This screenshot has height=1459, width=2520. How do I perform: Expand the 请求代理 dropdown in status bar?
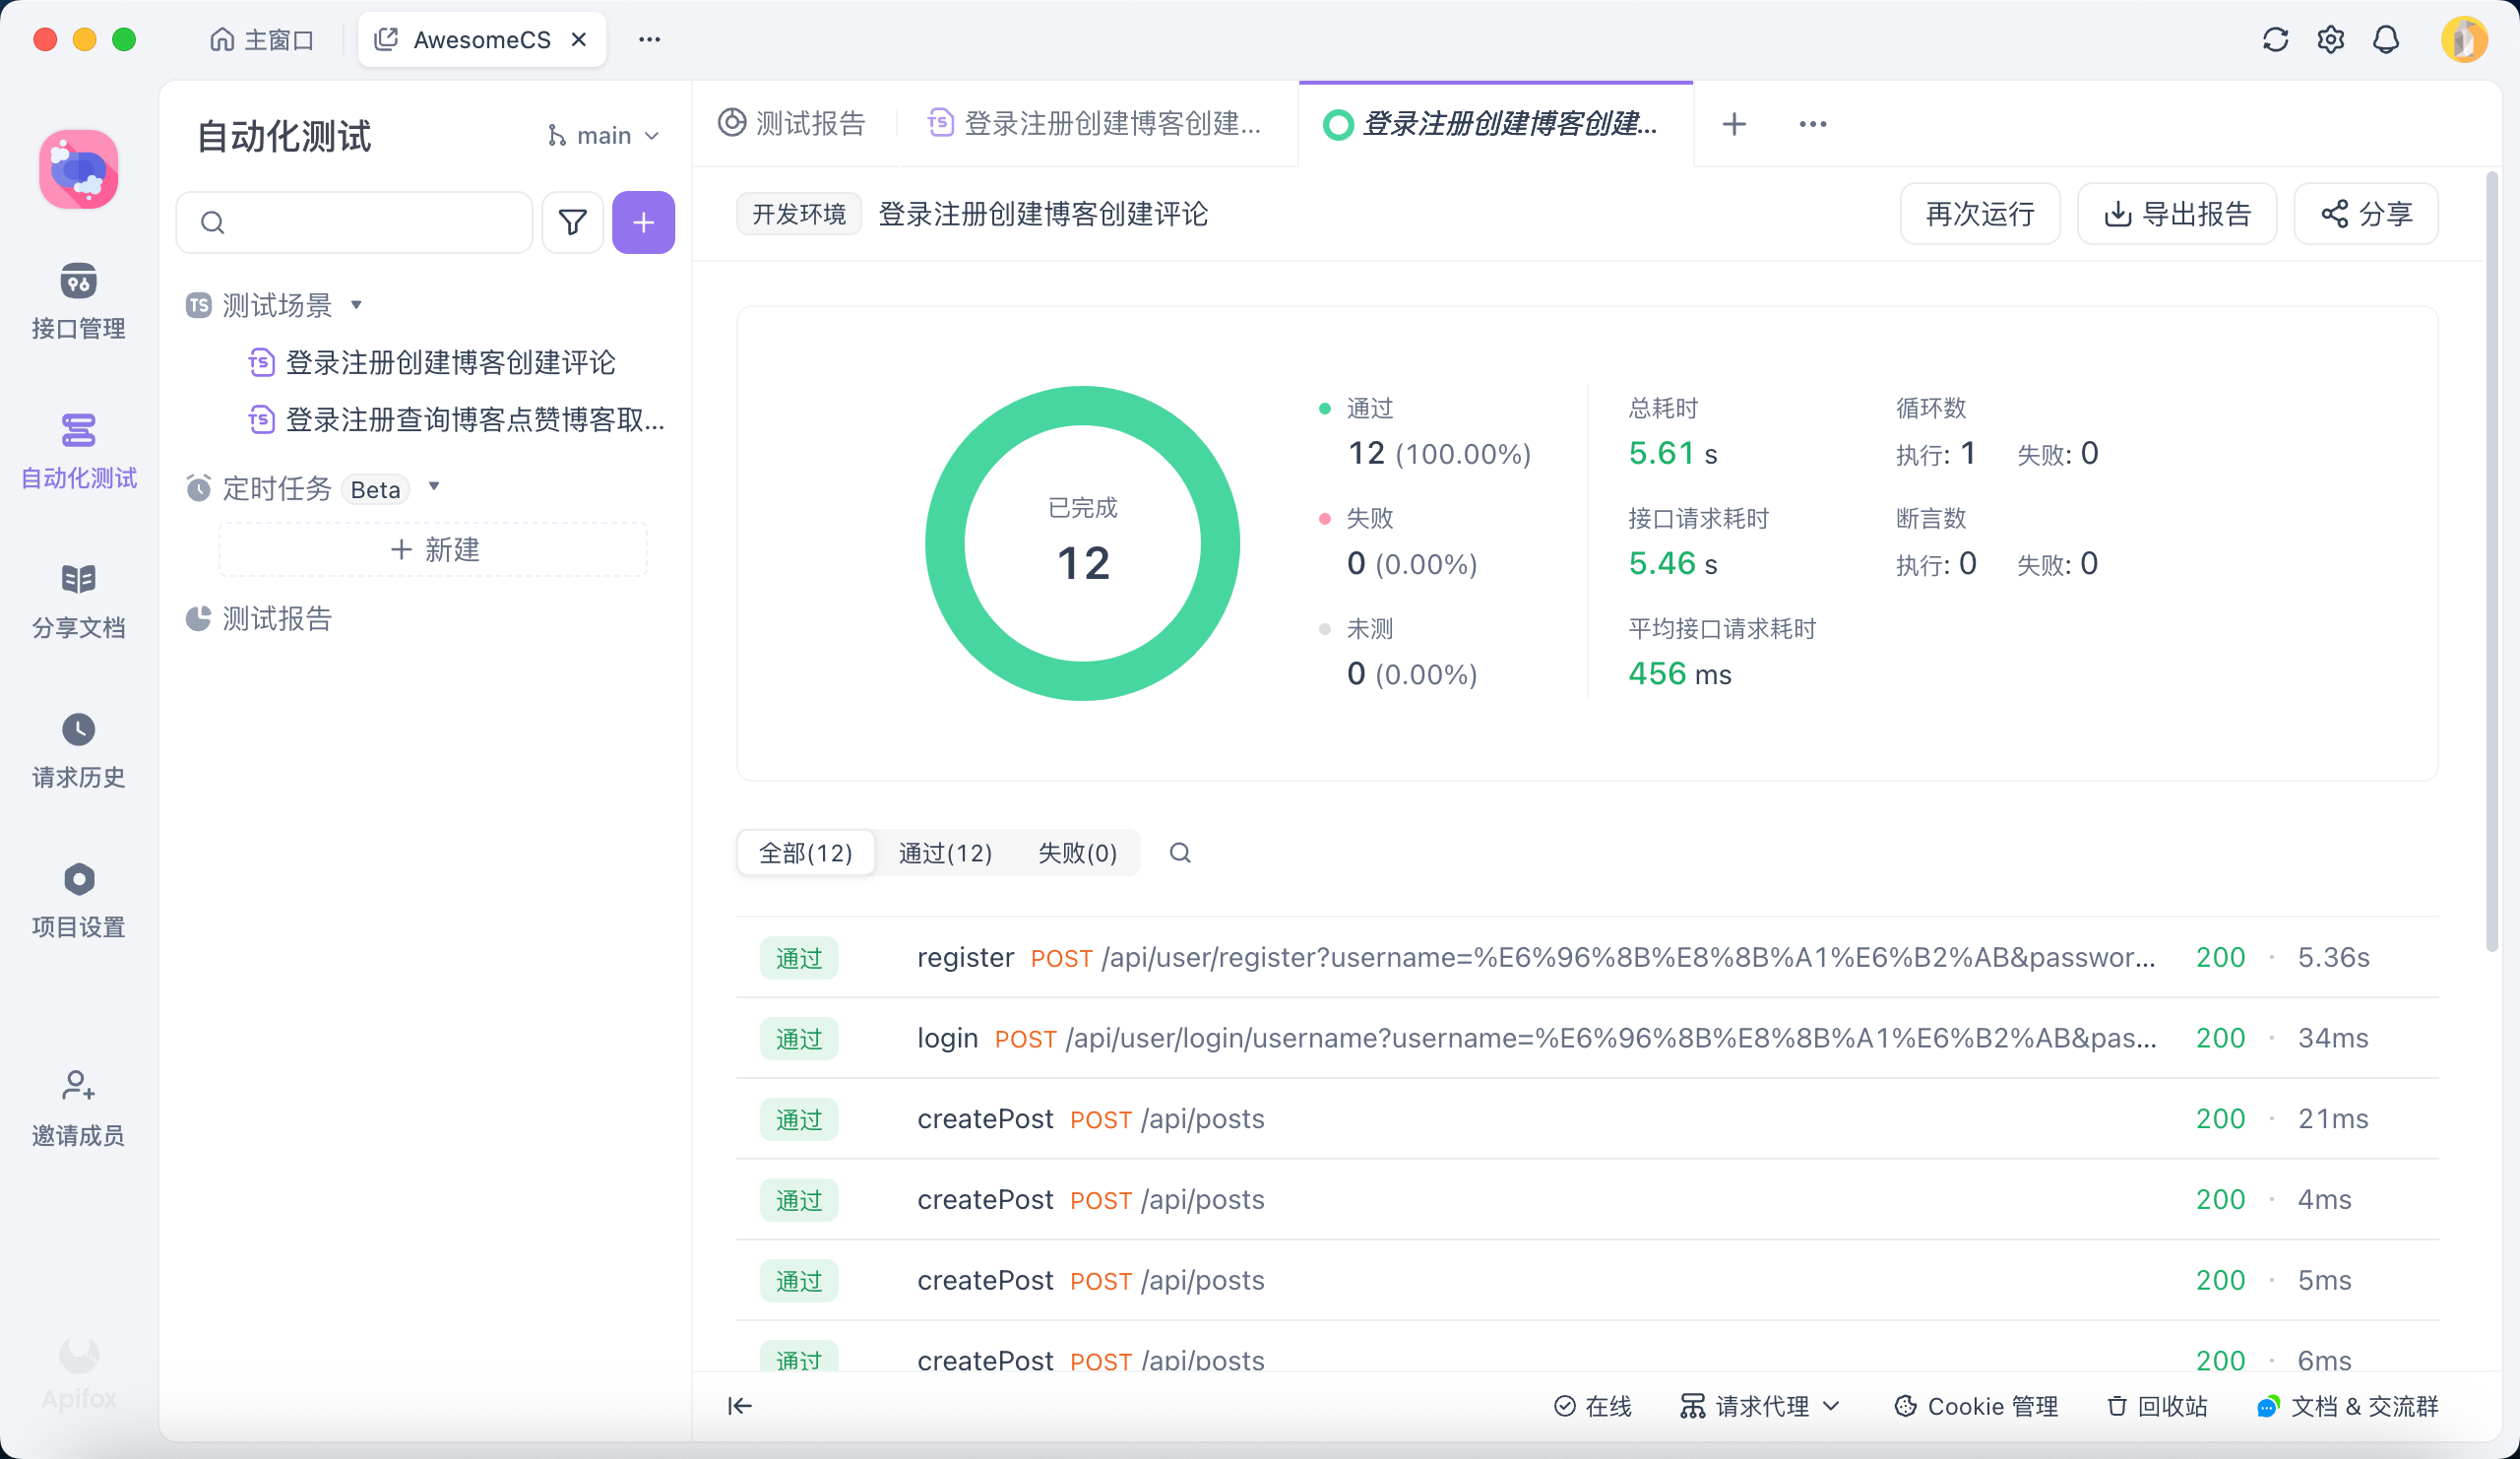[x=1760, y=1406]
